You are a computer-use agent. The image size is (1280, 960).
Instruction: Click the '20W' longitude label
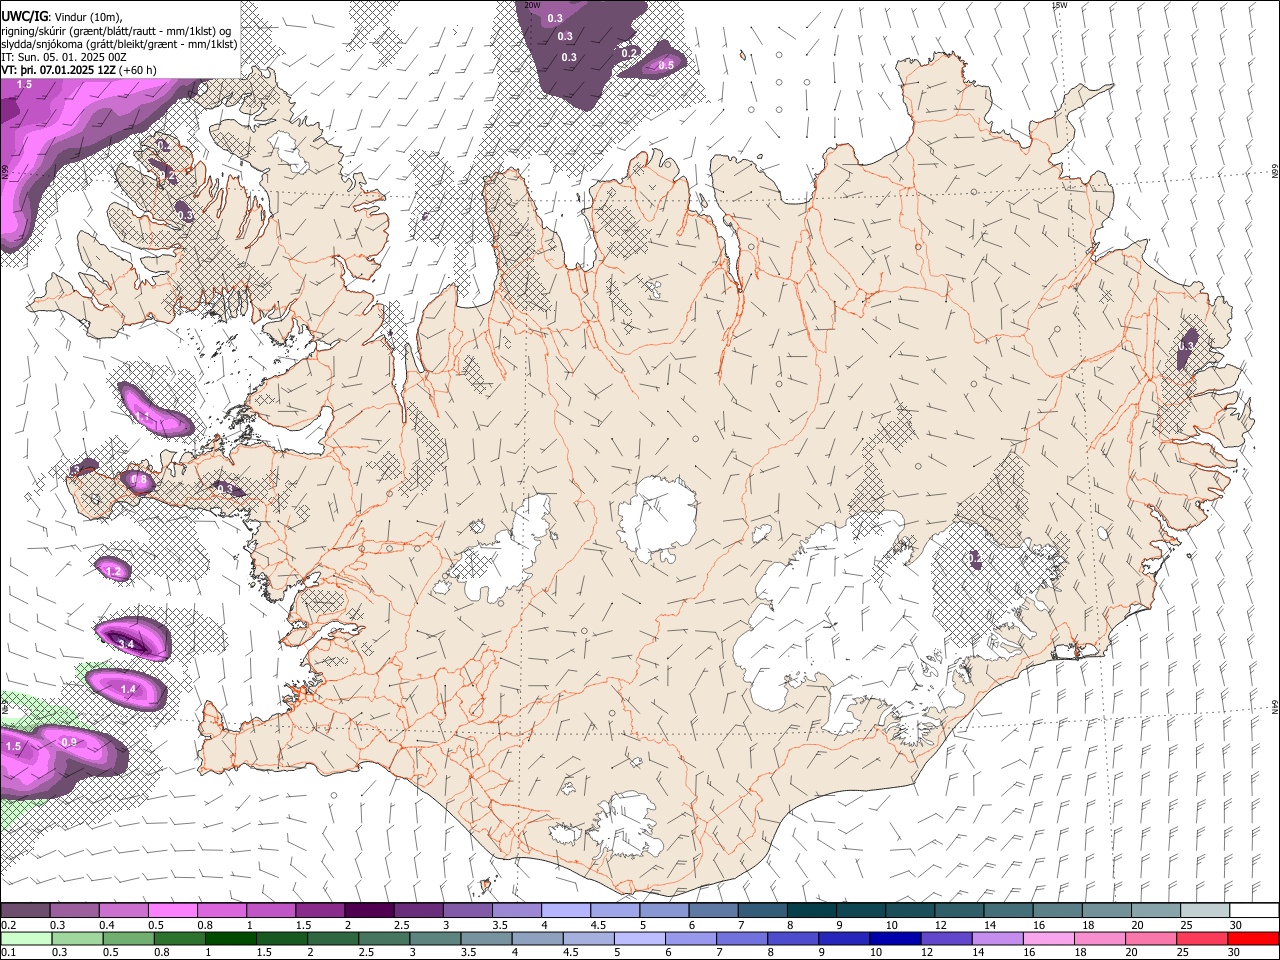pyautogui.click(x=532, y=5)
